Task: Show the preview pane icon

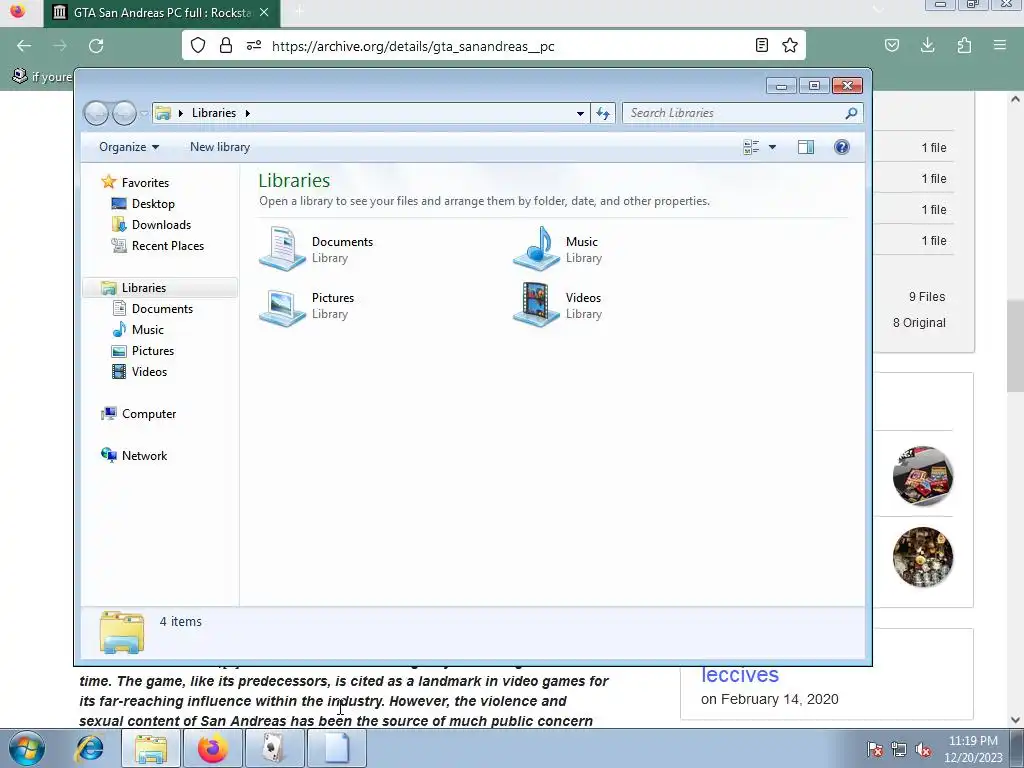Action: [x=806, y=147]
